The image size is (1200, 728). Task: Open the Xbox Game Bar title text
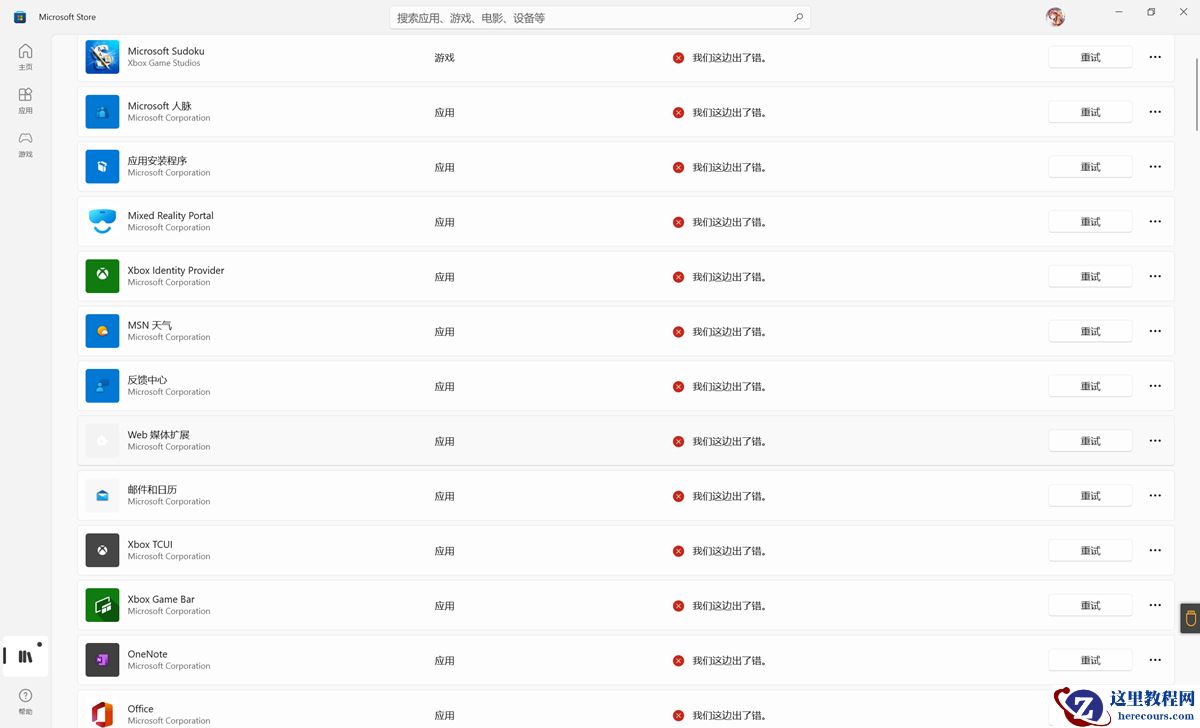[x=161, y=599]
